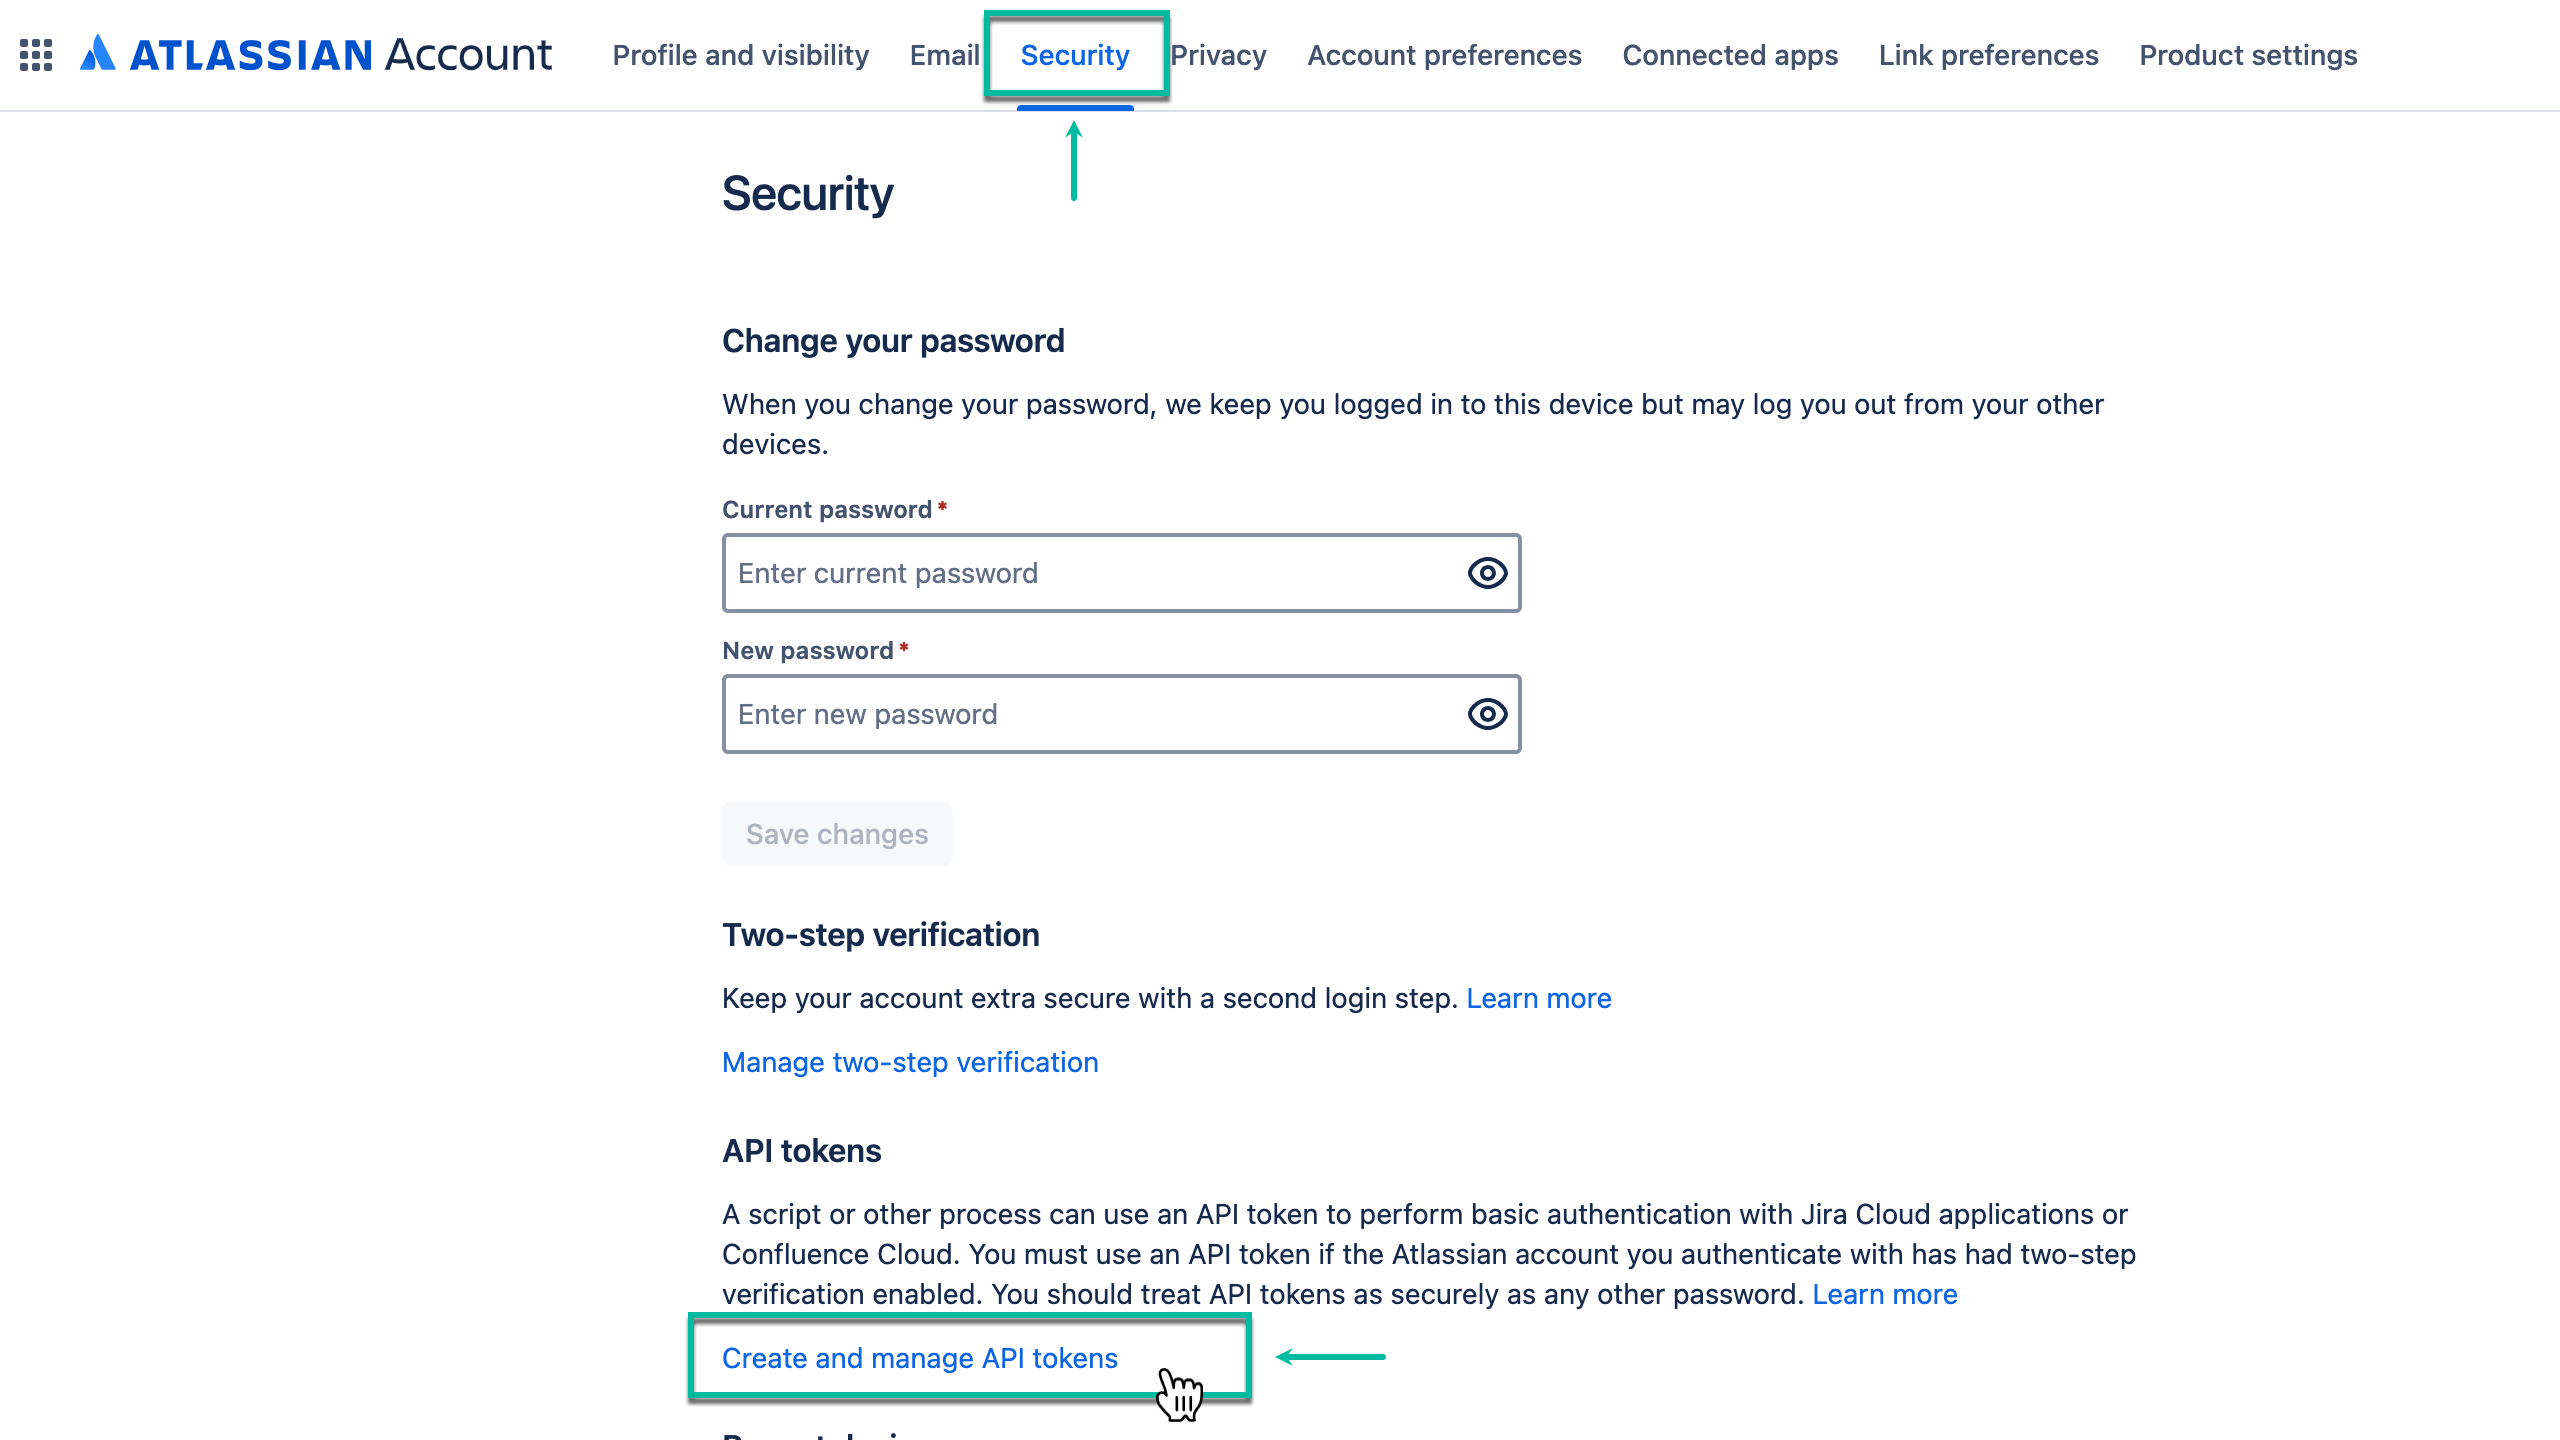Open Privacy settings

pos(1219,55)
